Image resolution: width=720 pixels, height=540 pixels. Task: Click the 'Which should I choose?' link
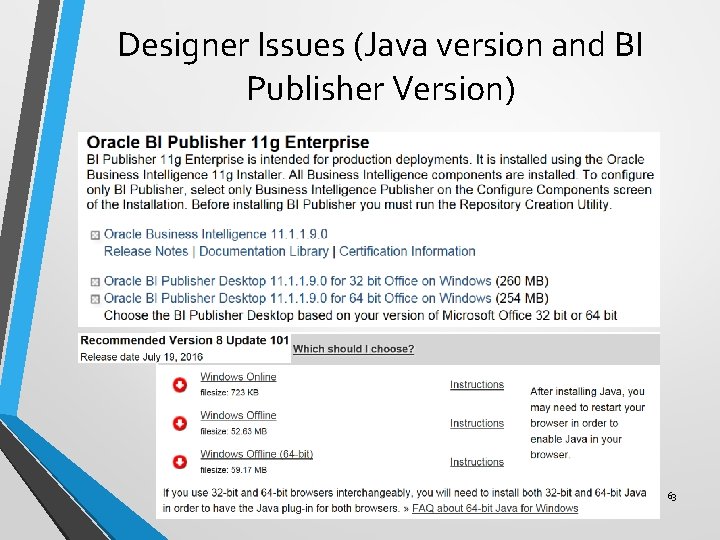(354, 349)
